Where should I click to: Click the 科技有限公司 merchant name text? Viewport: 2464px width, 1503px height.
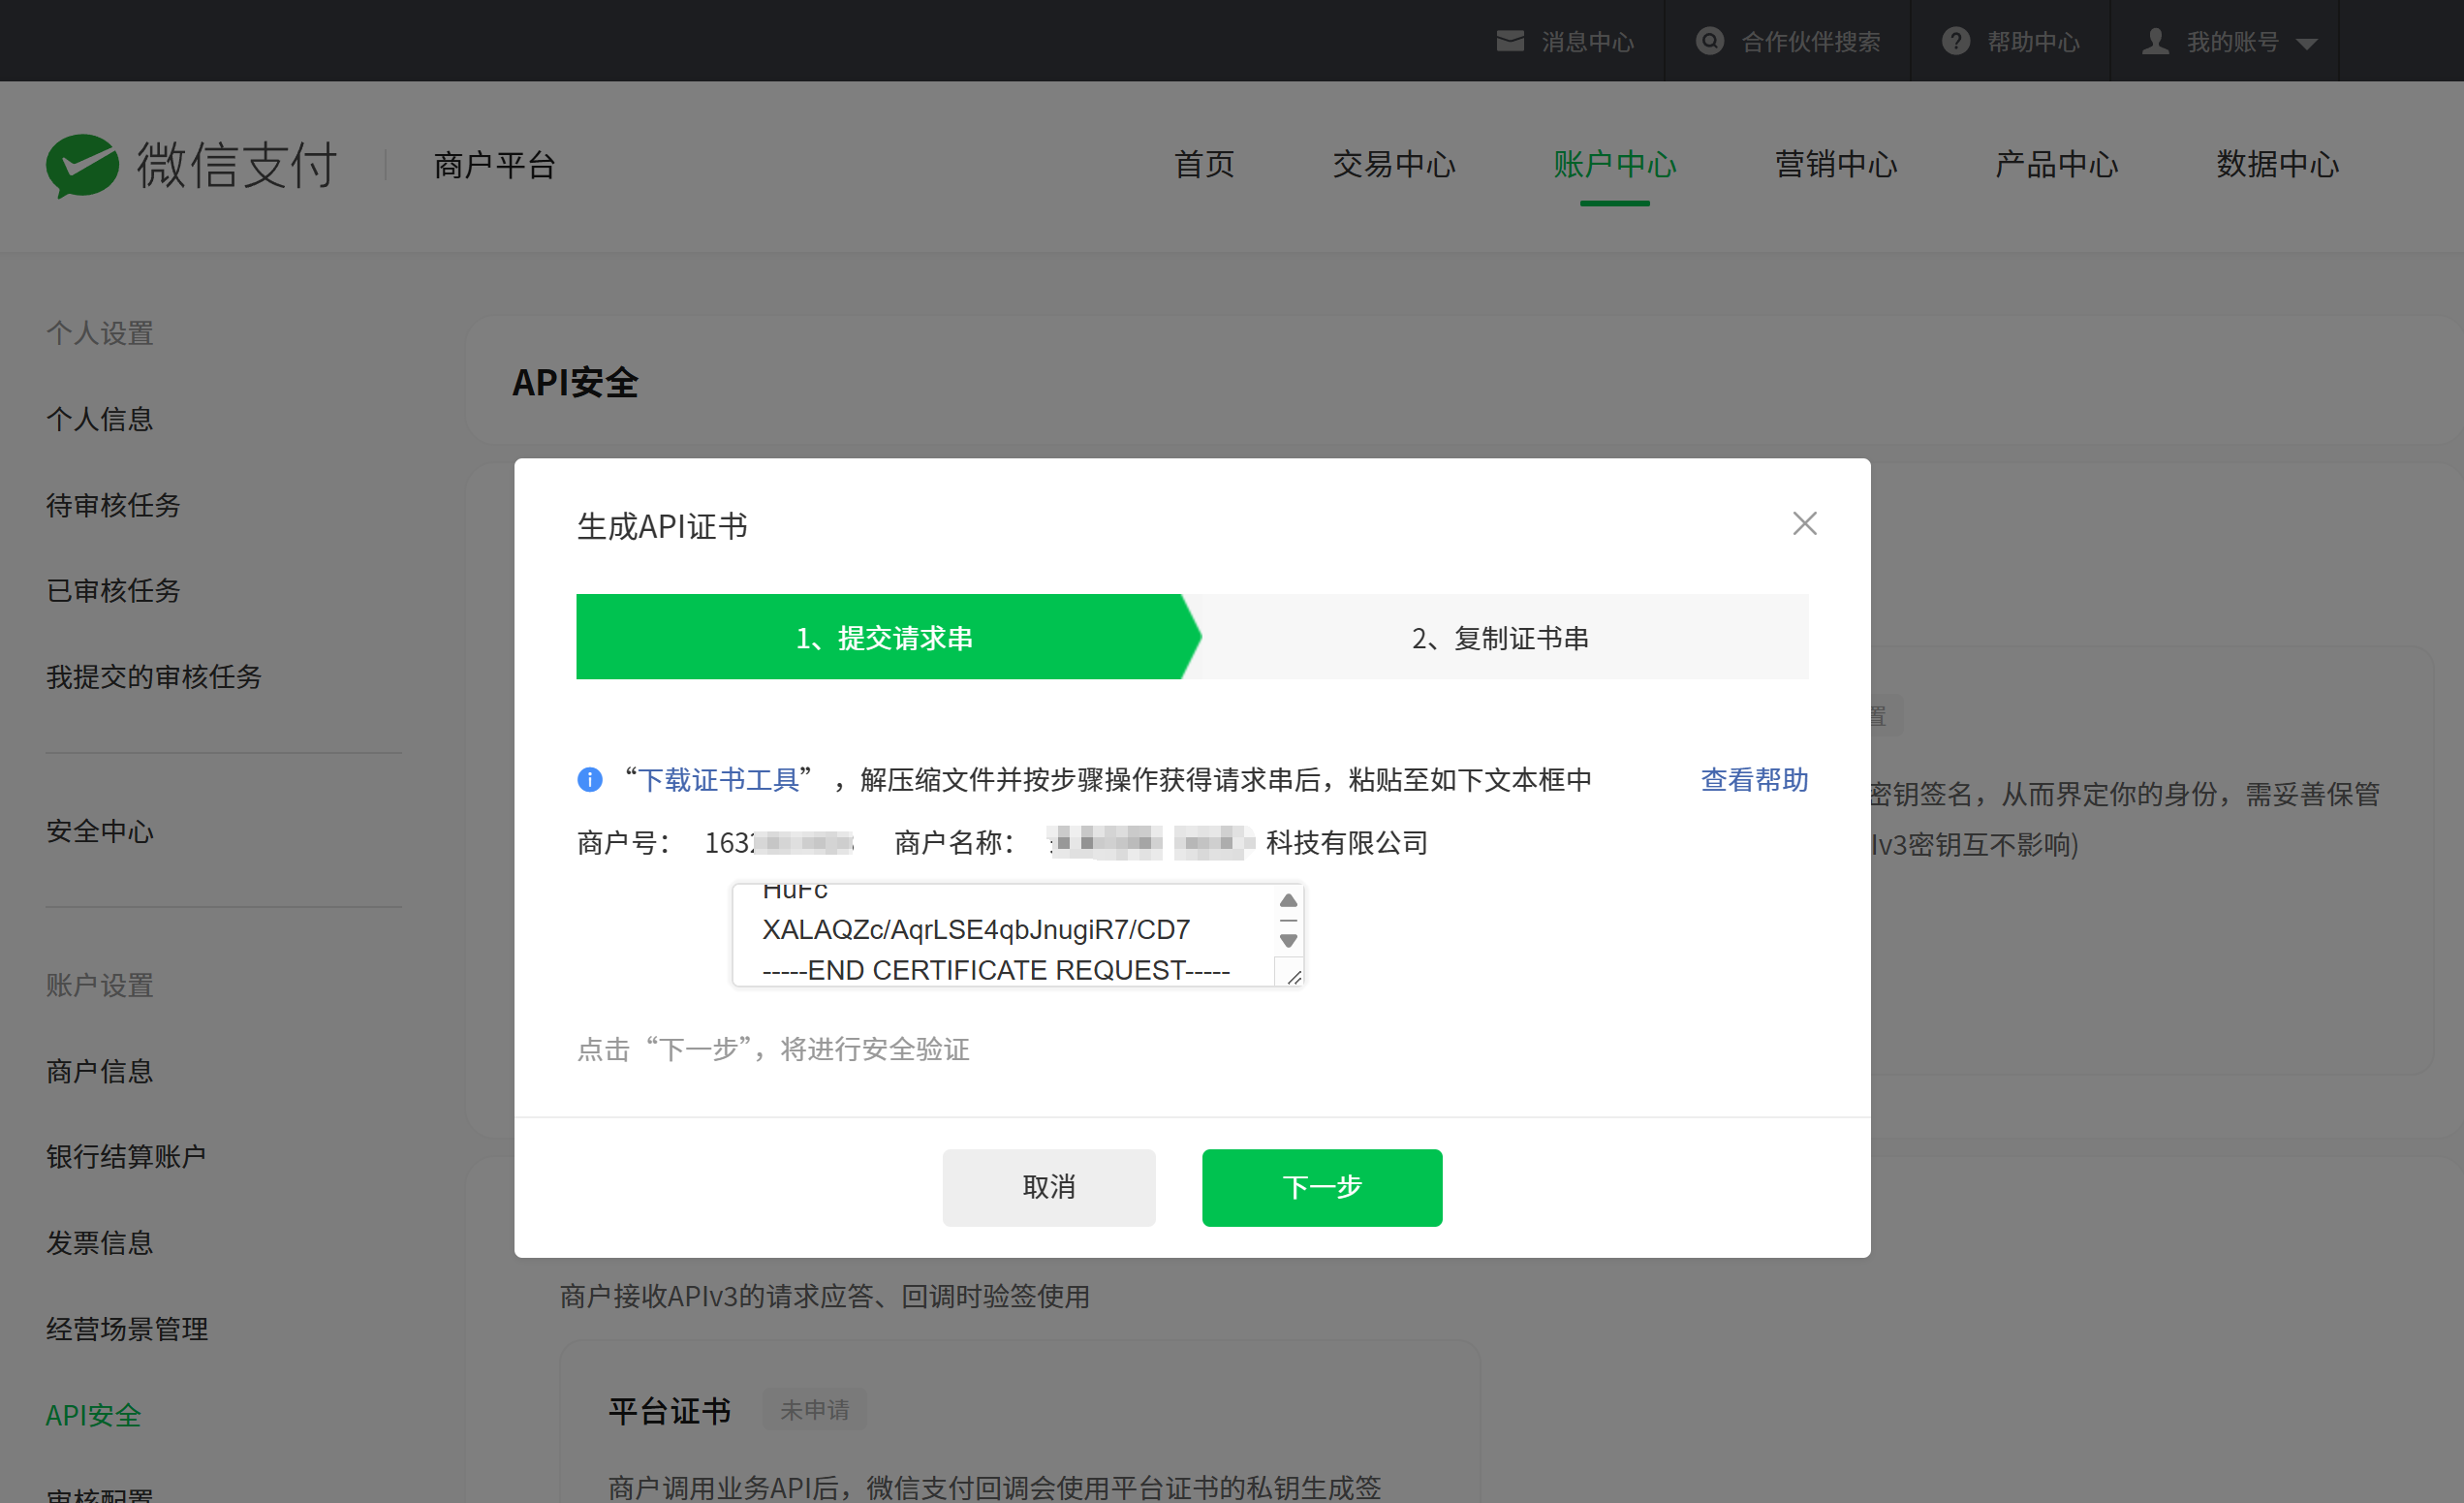[1347, 843]
